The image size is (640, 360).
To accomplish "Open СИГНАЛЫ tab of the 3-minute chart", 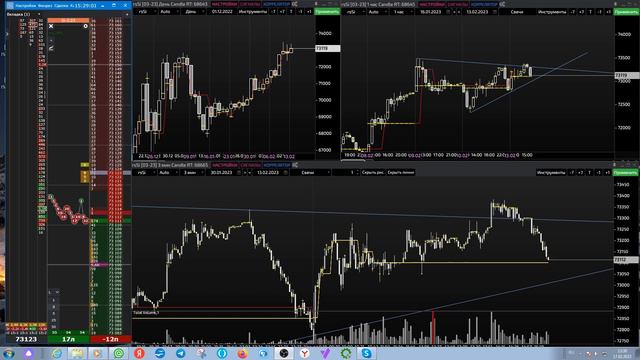I will point(250,165).
